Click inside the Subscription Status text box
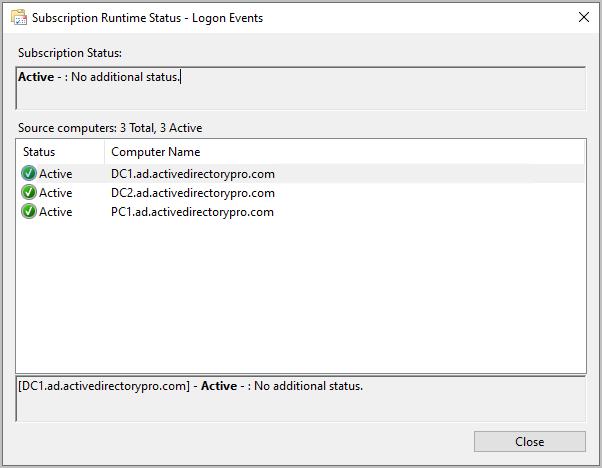Screen dimensions: 602x468 click(x=300, y=89)
